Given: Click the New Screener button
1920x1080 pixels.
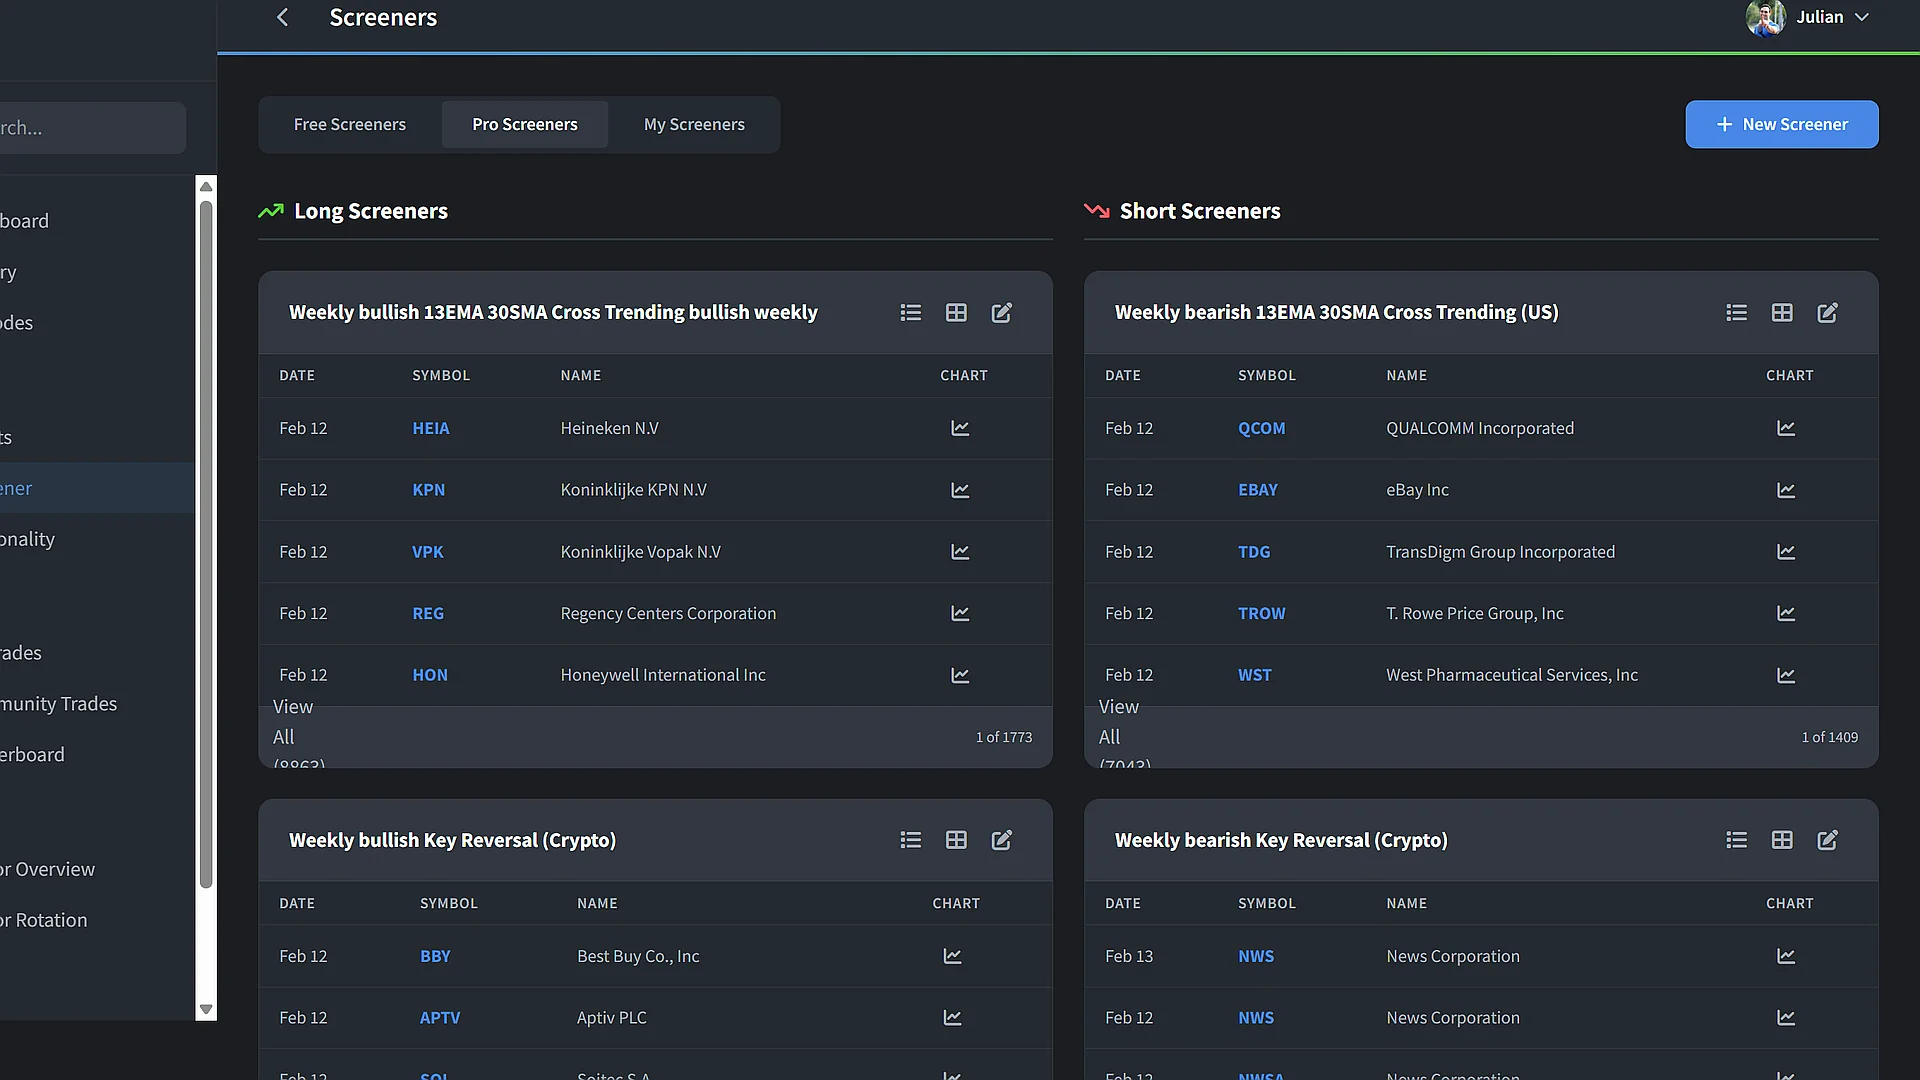Looking at the screenshot, I should (x=1781, y=125).
